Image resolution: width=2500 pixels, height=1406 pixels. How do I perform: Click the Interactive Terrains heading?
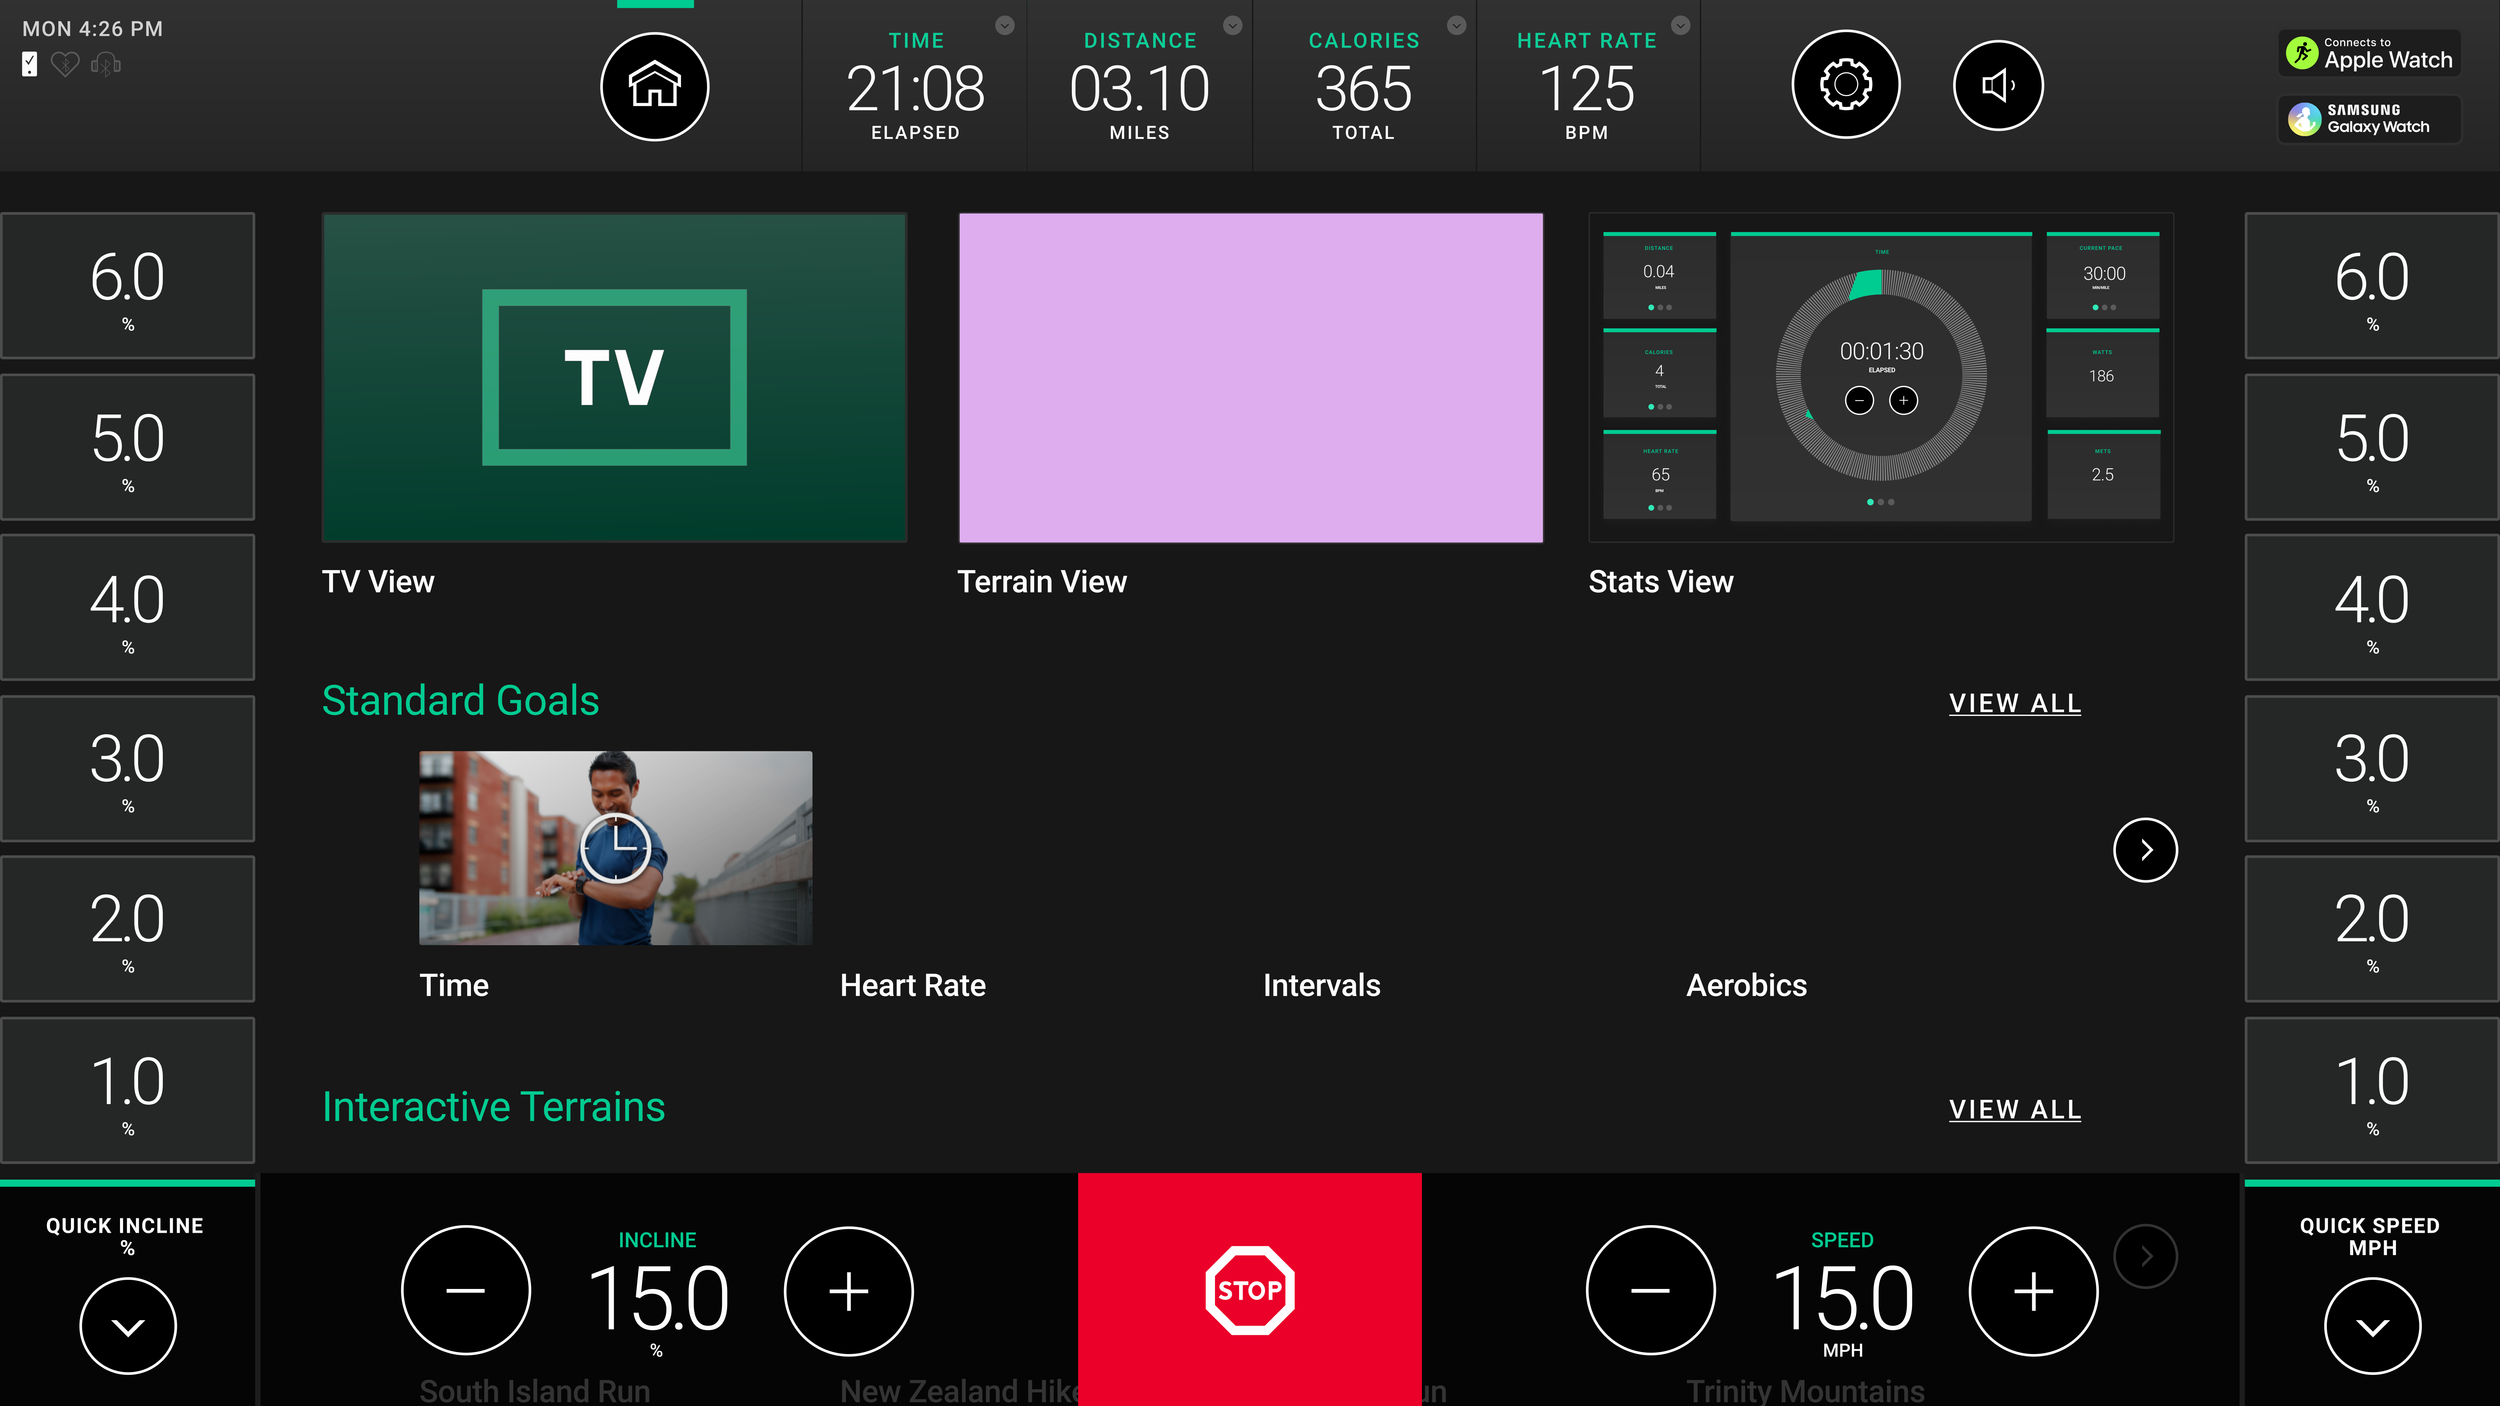[x=493, y=1107]
